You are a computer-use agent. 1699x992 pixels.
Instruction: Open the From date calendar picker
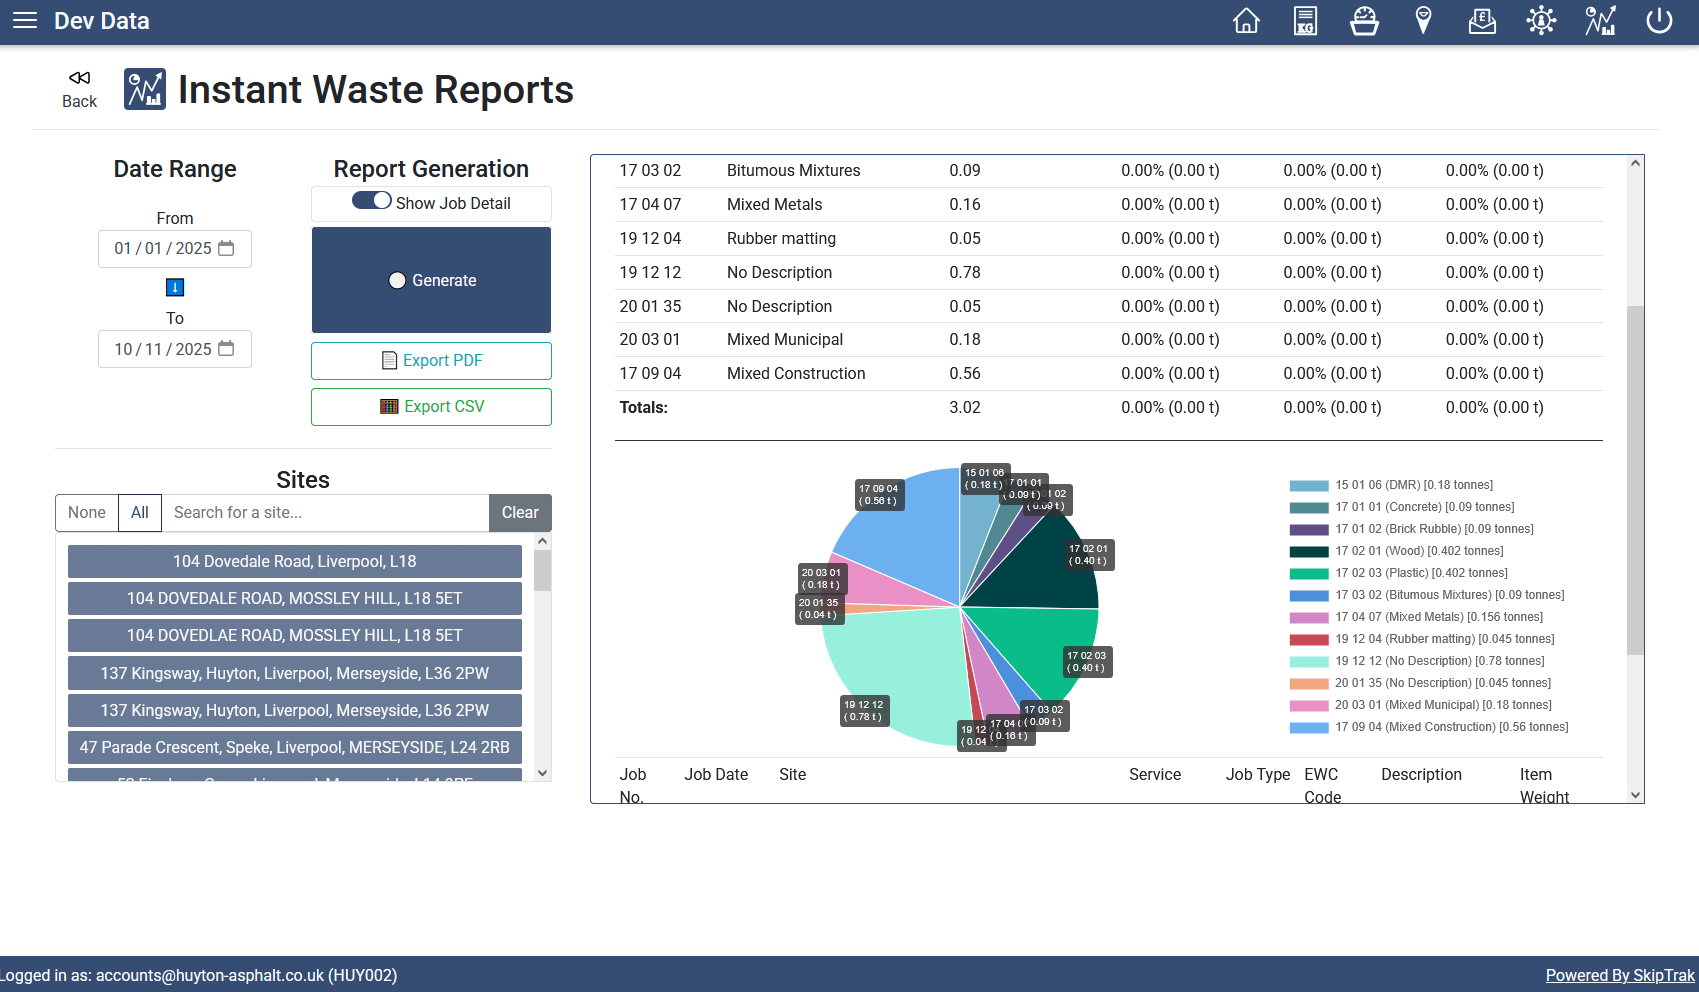tap(227, 248)
